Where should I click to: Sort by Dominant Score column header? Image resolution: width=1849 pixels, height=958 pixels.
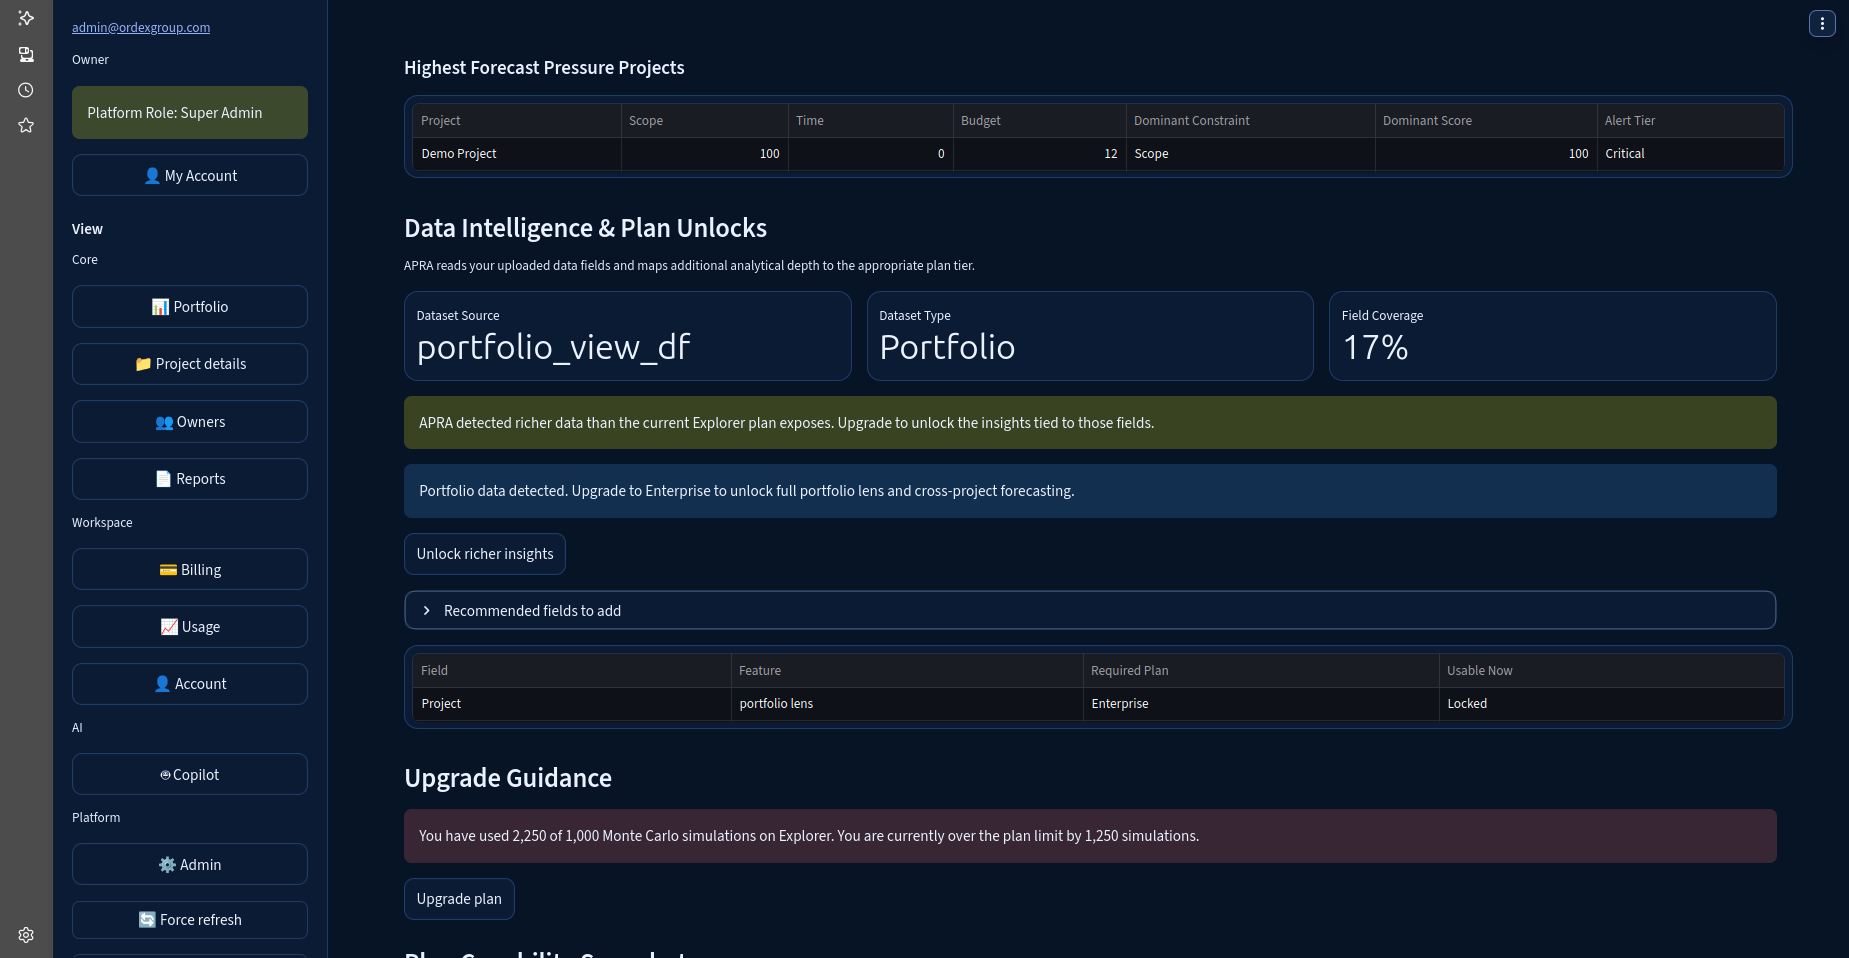(1486, 120)
